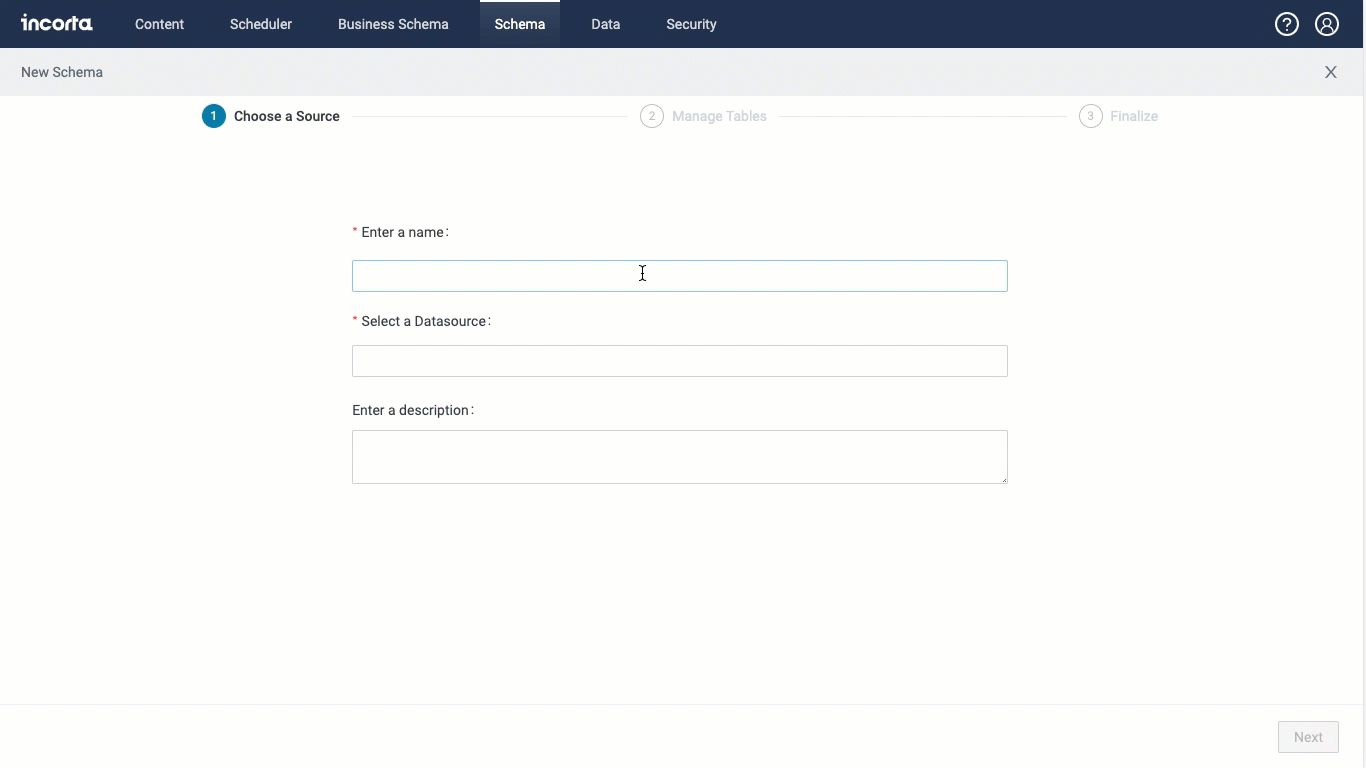Open the Select a Datasource dropdown
1366x768 pixels.
pyautogui.click(x=680, y=361)
